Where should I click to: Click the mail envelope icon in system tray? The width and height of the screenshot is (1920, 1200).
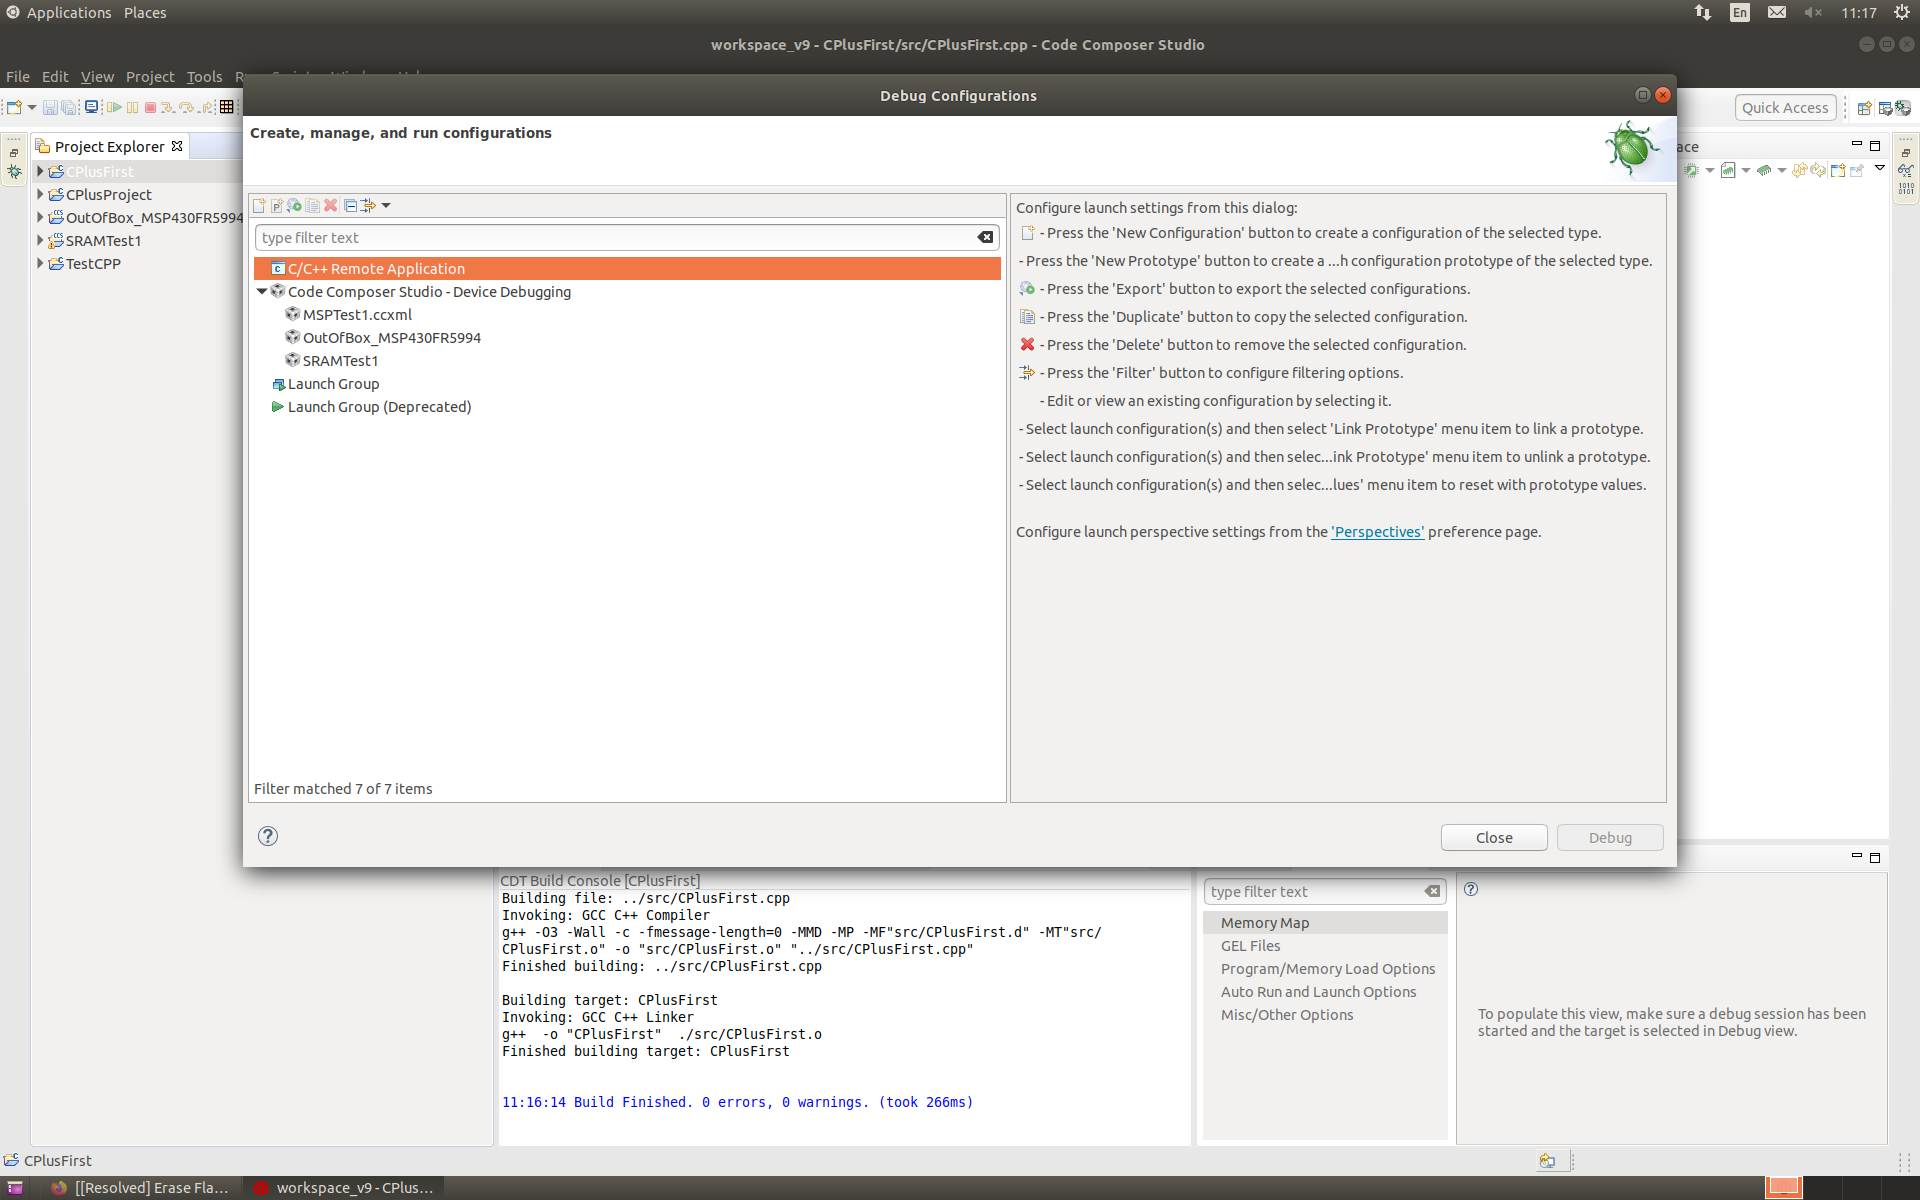[x=1776, y=13]
